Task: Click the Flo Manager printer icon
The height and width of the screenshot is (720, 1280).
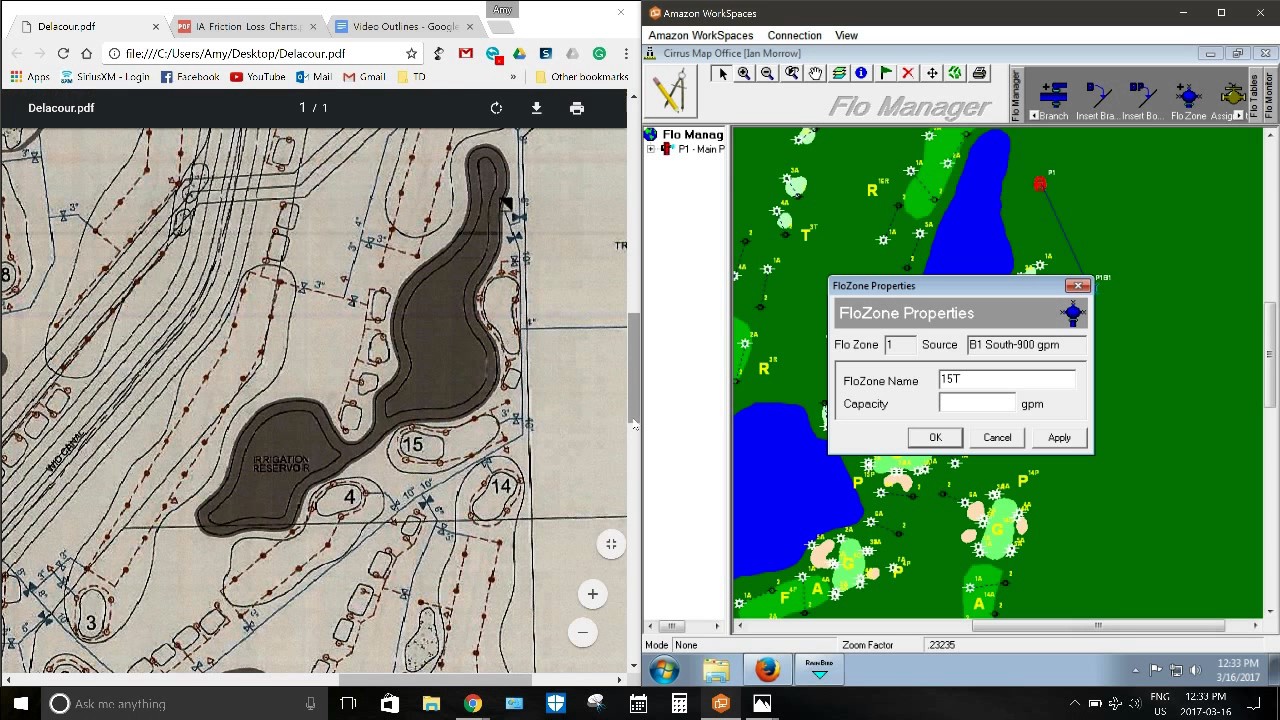Action: pyautogui.click(x=979, y=74)
